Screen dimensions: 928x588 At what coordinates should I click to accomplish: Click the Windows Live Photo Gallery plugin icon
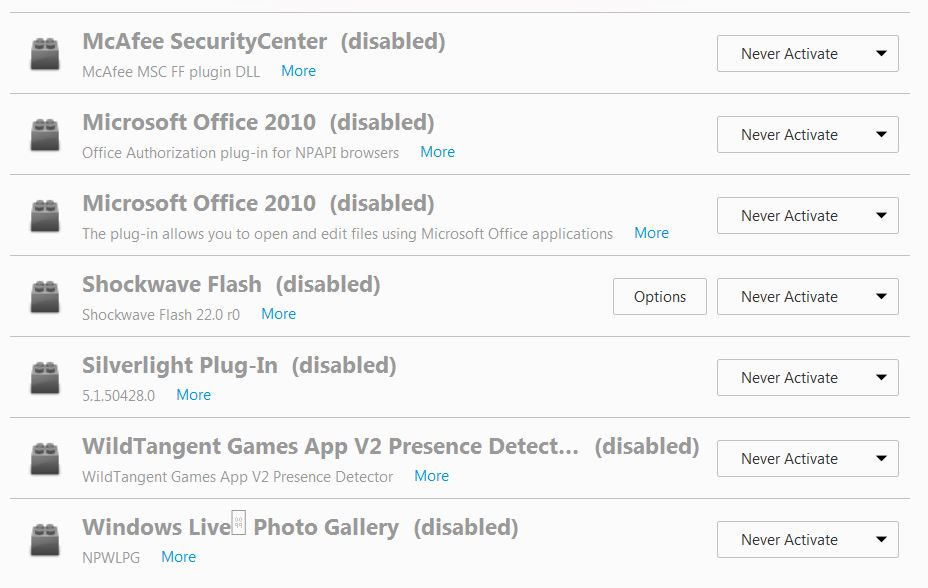tap(45, 540)
